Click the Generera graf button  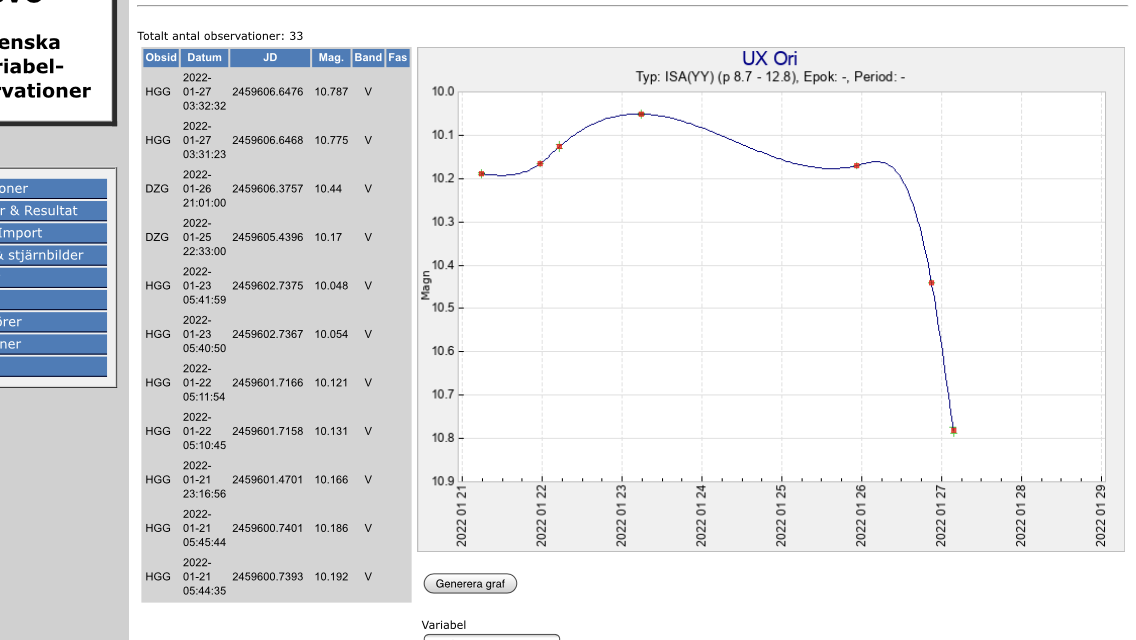tap(470, 584)
